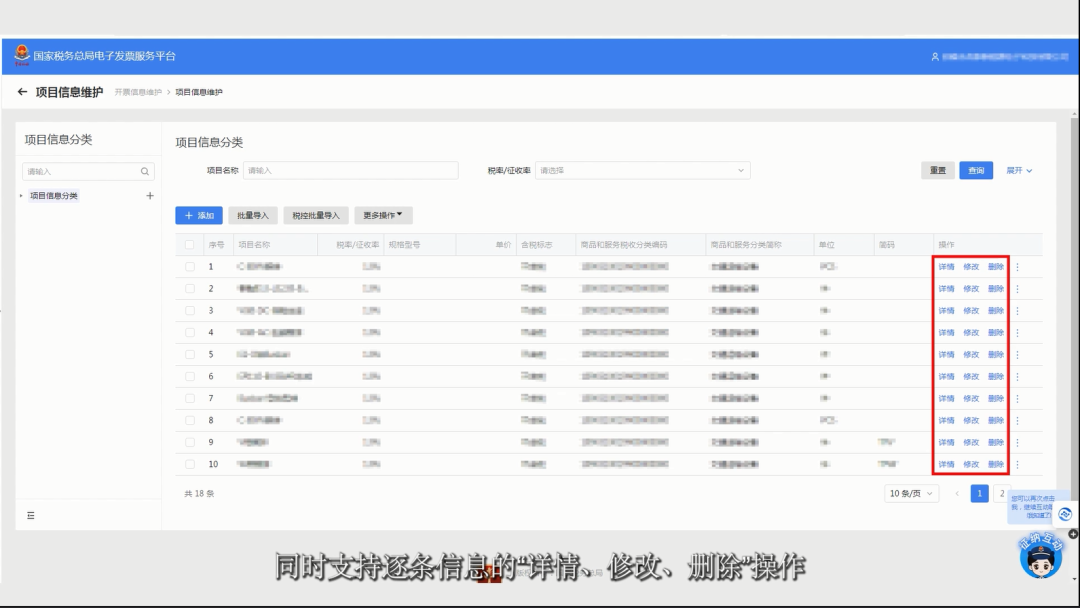This screenshot has width=1080, height=608.
Task: Click the search magnifier in left panel
Action: (x=146, y=172)
